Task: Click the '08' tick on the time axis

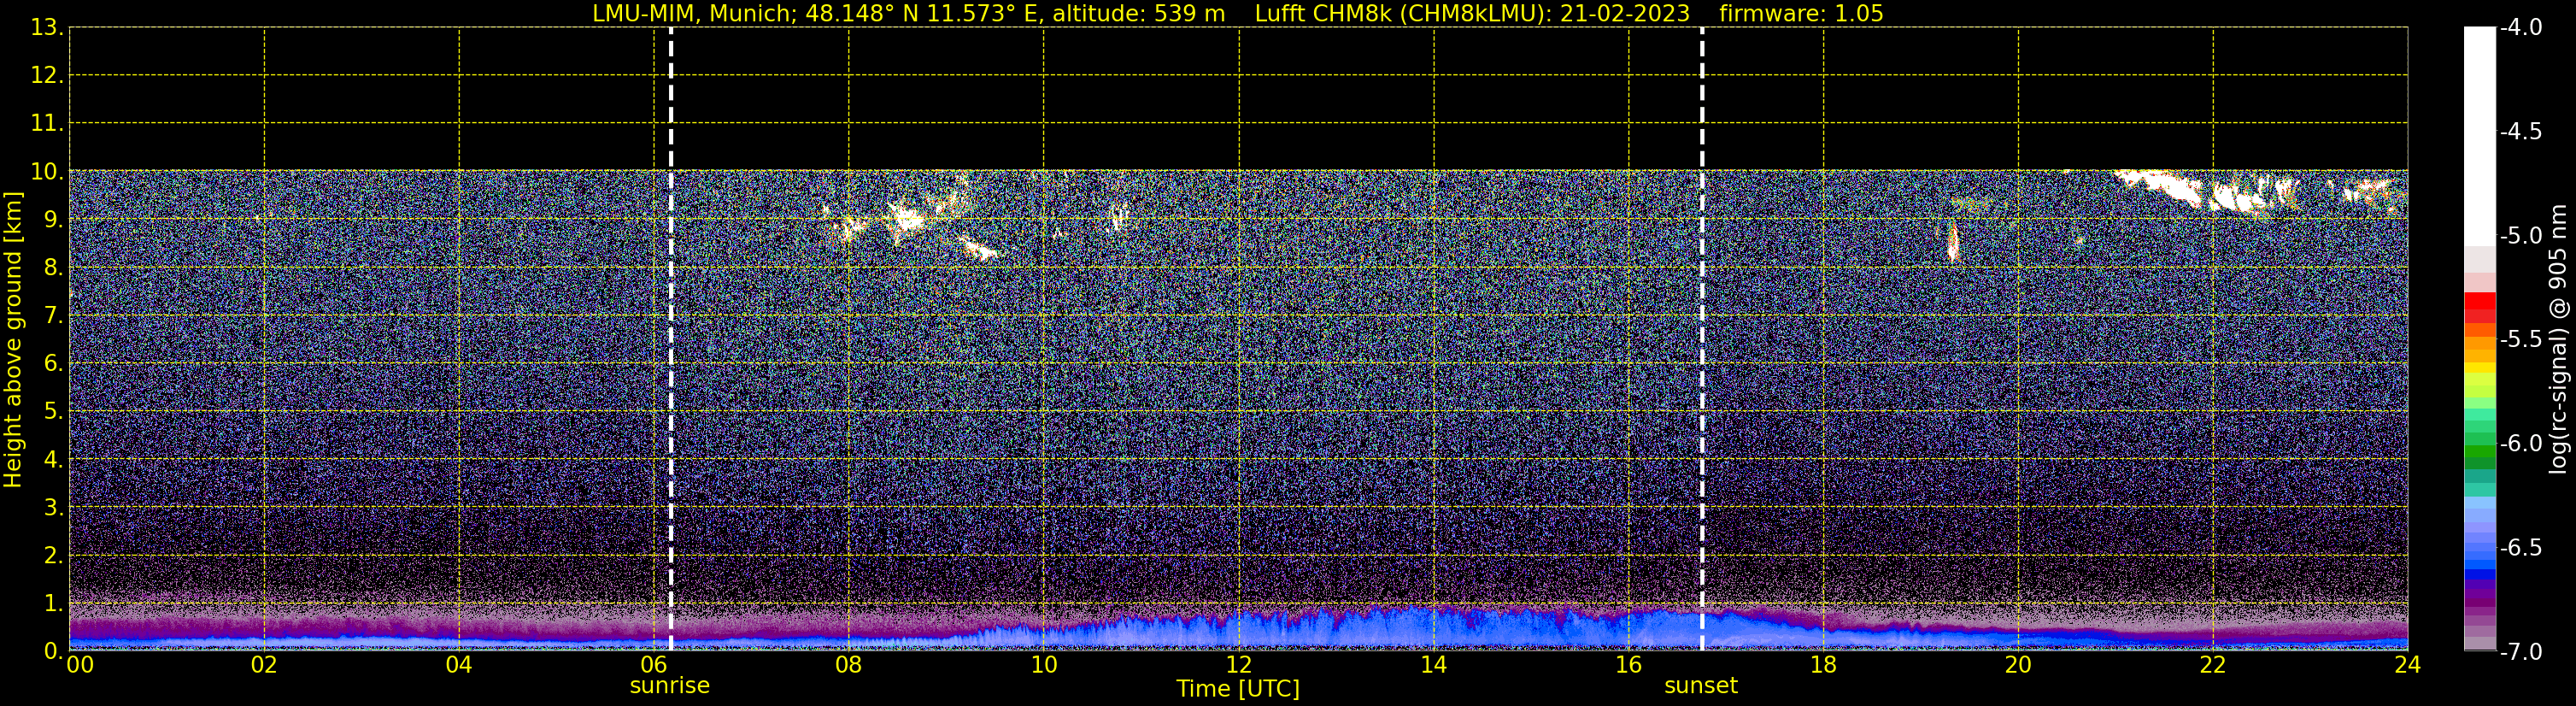Action: 849,665
